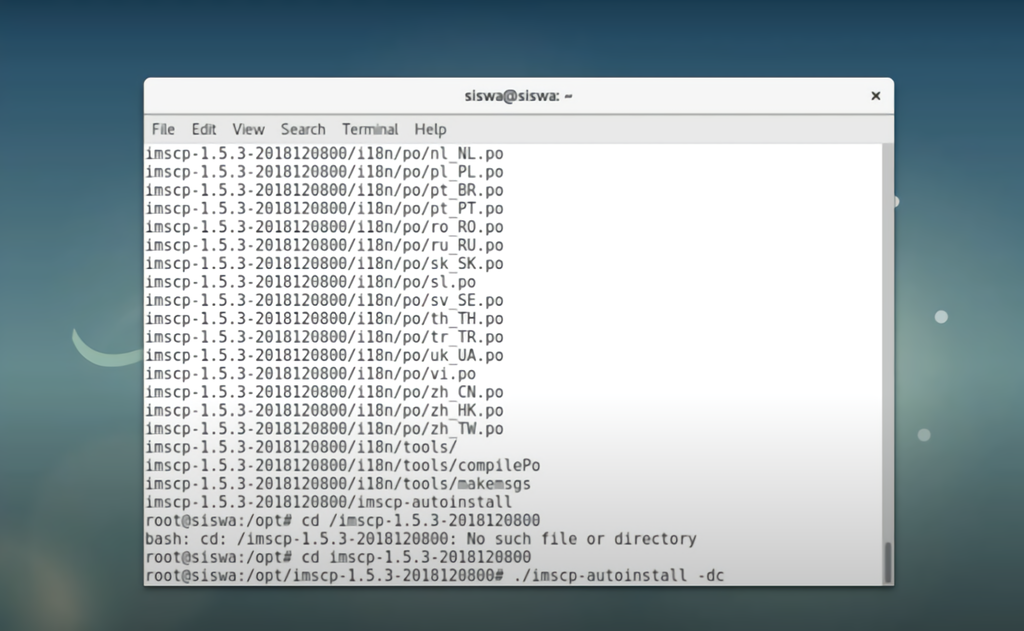1024x631 pixels.
Task: Click the line ending in tr_TR.po
Action: pos(325,337)
